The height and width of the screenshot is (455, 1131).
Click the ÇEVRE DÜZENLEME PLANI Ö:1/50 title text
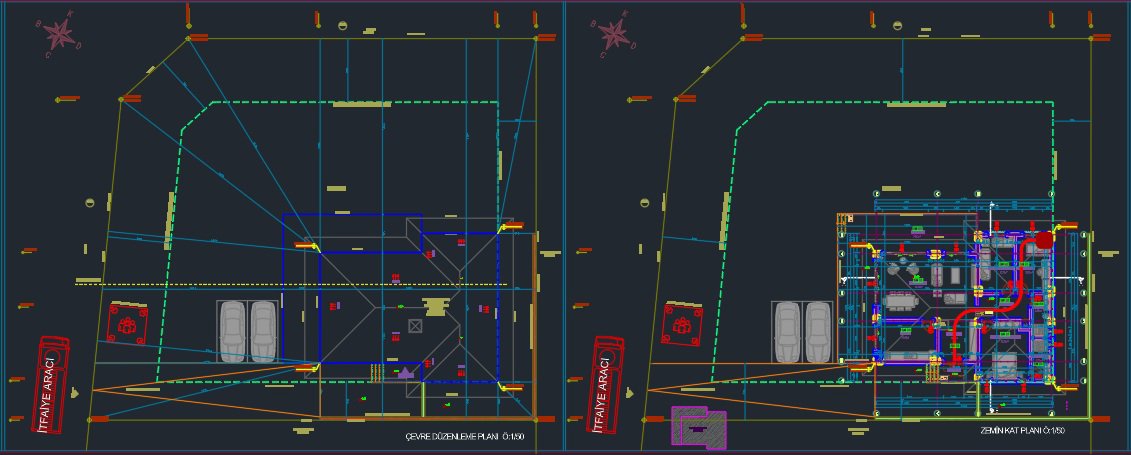coord(464,437)
